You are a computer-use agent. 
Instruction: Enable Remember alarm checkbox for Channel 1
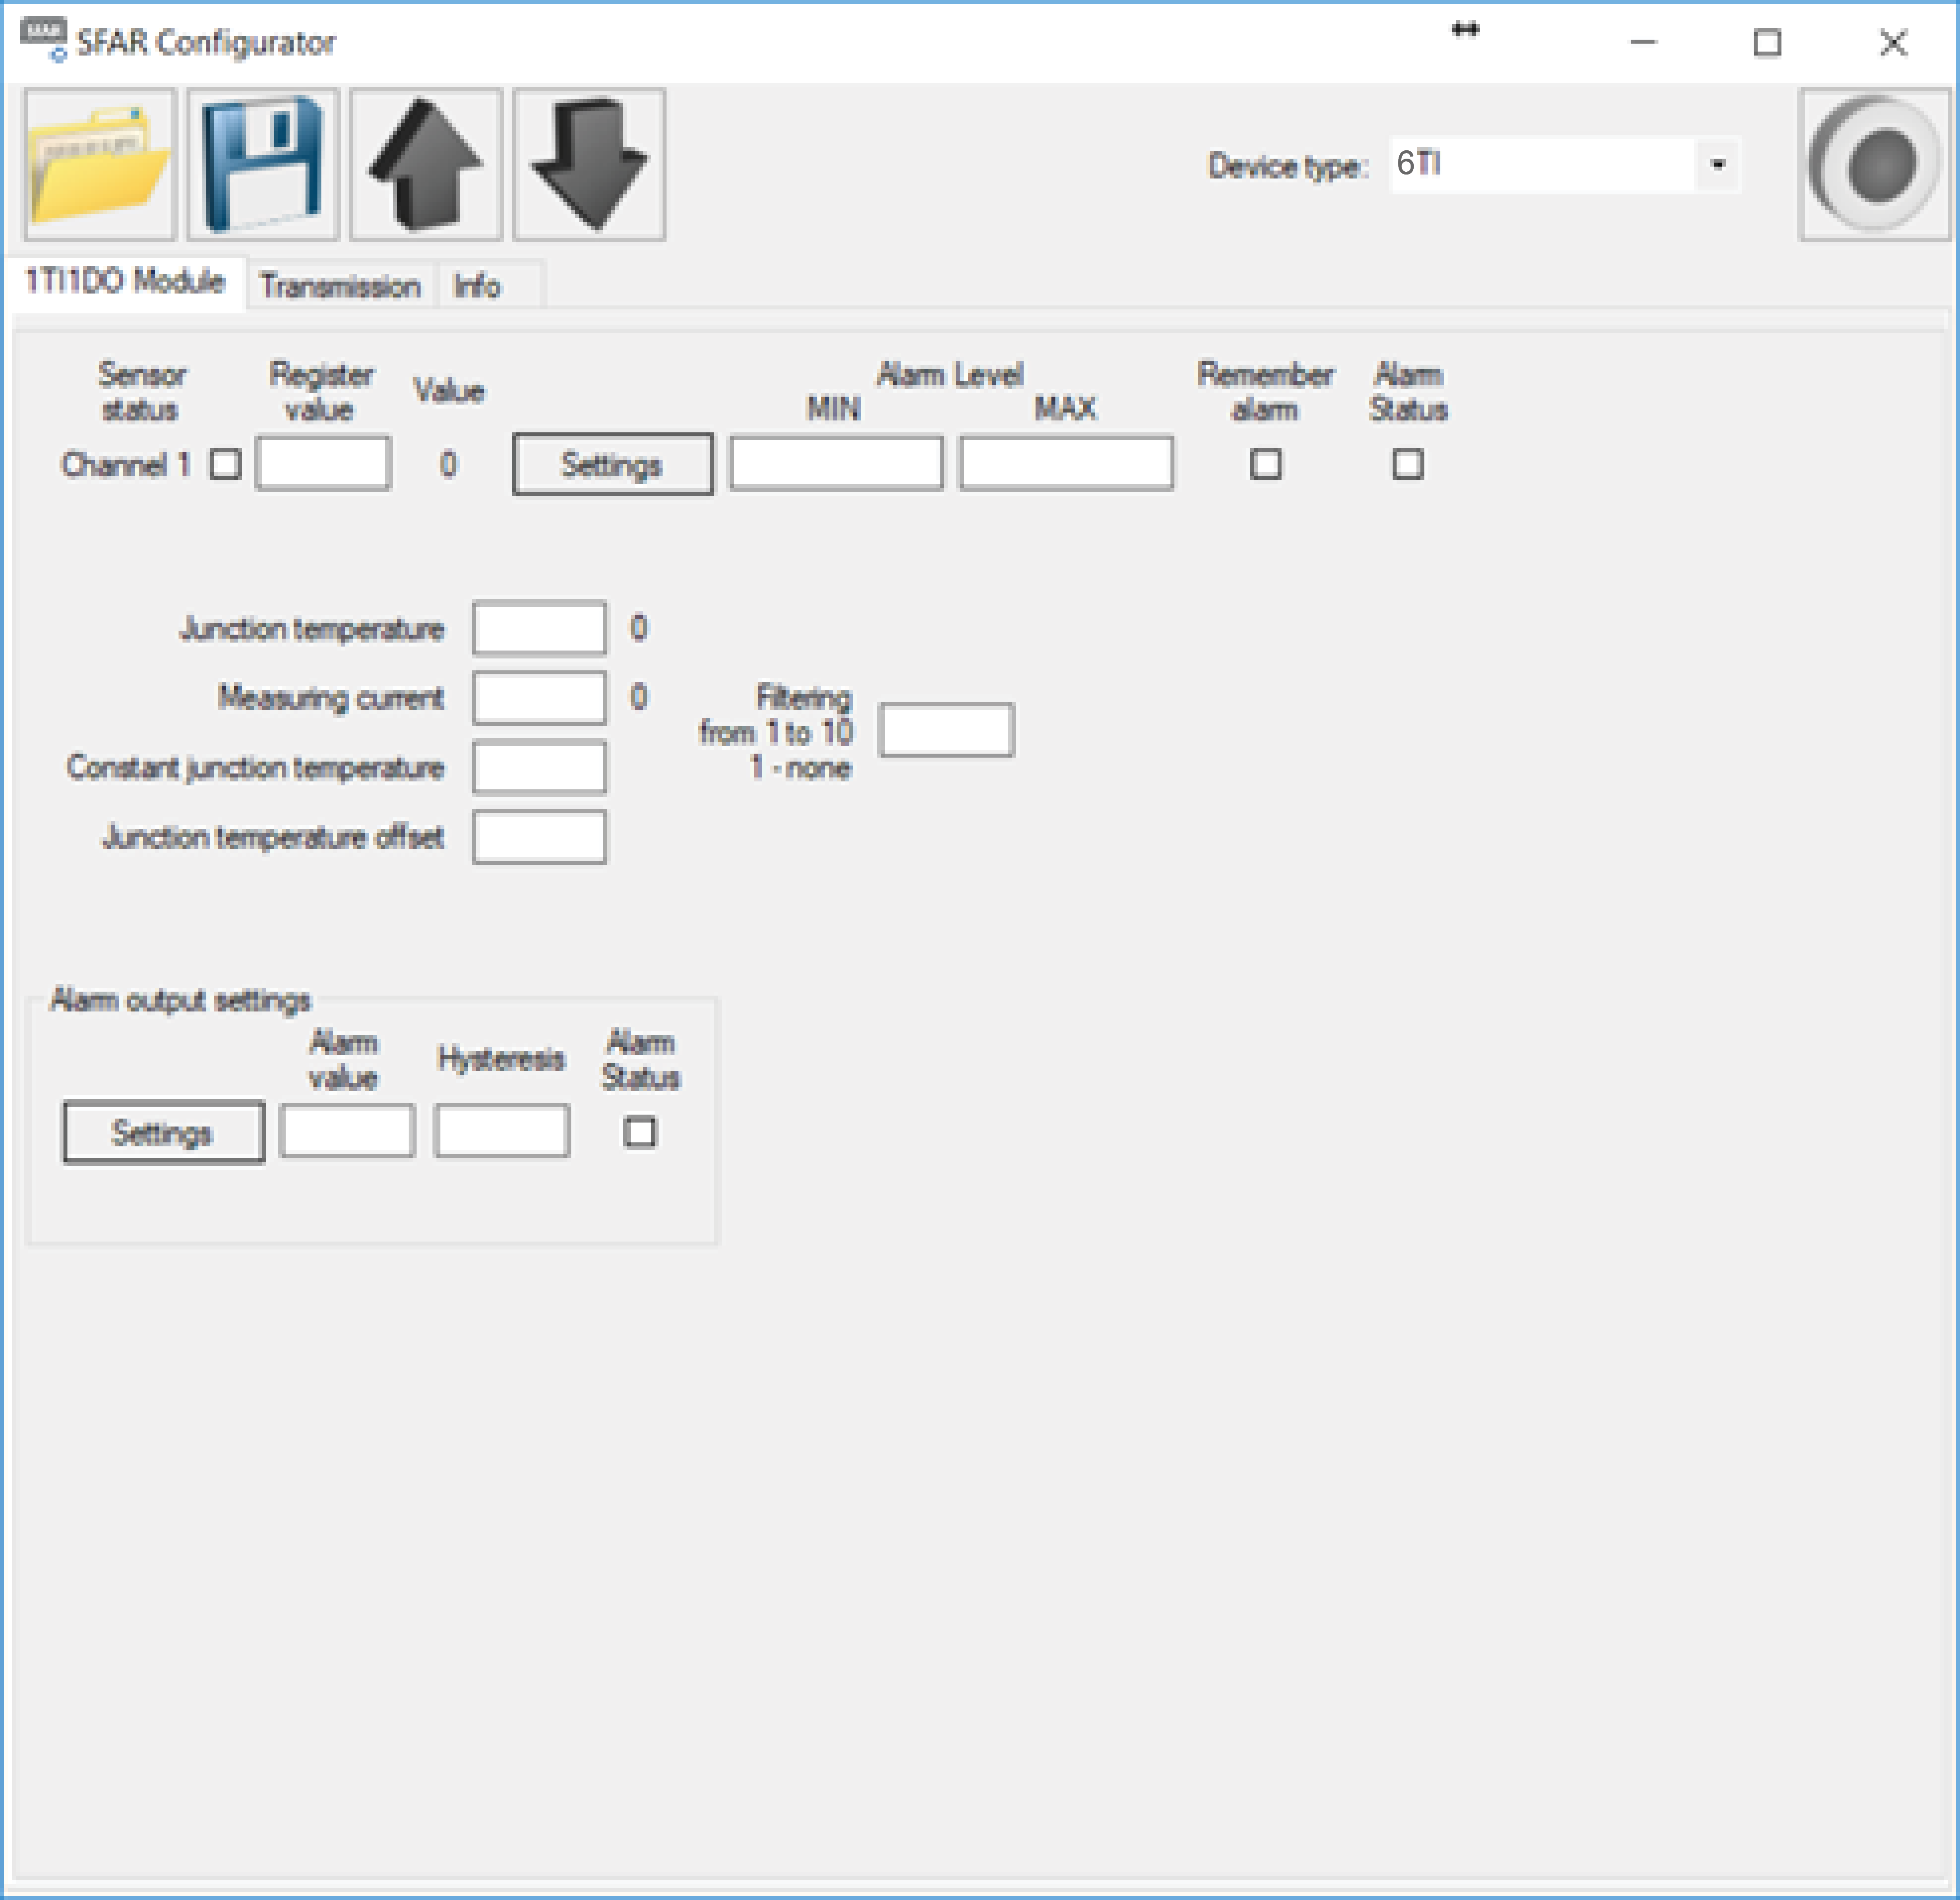pyautogui.click(x=1266, y=464)
